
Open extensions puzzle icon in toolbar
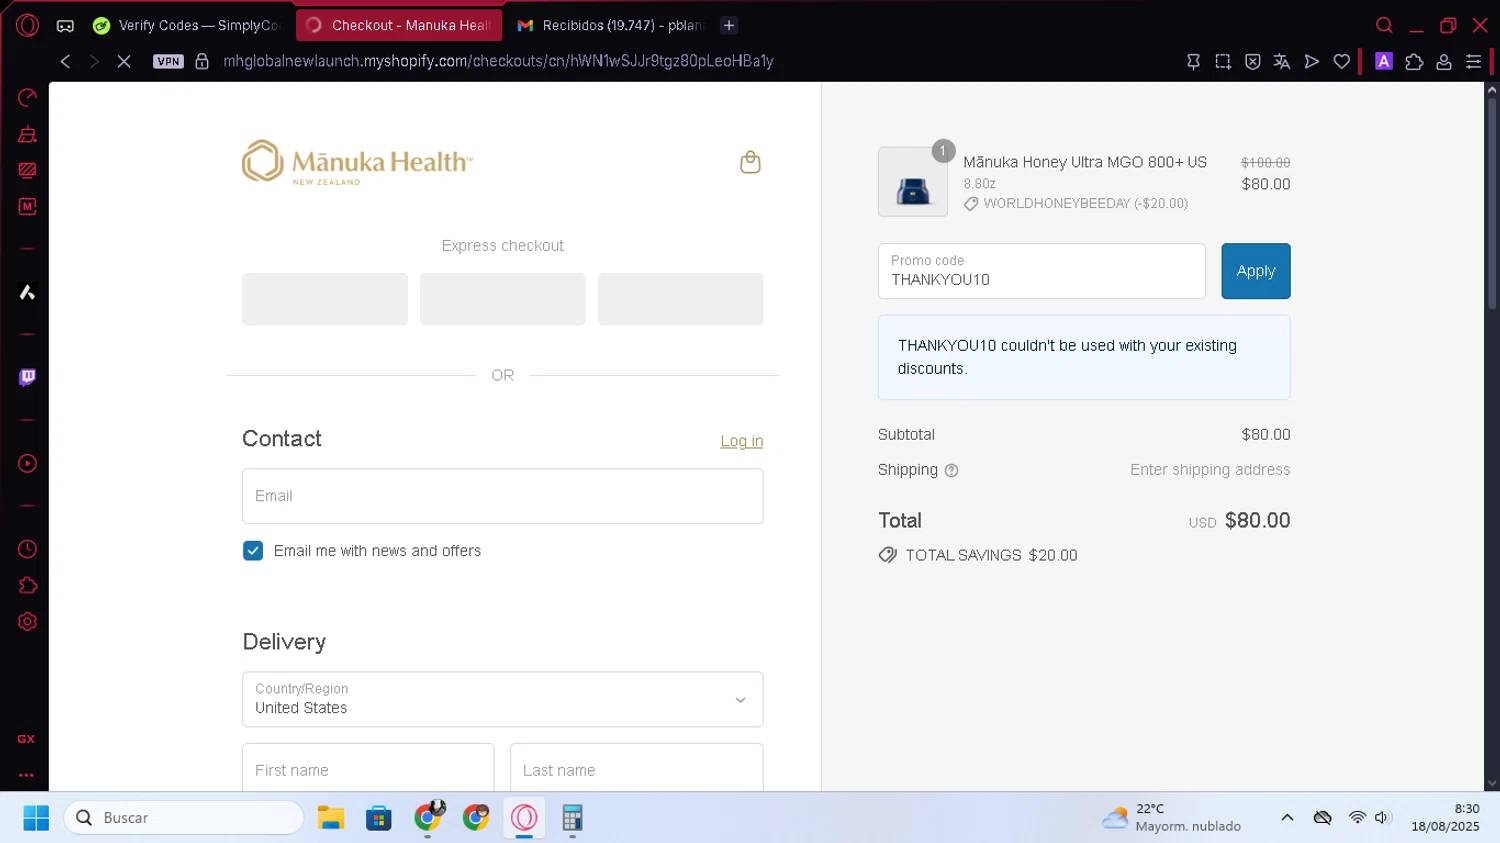click(x=1414, y=62)
